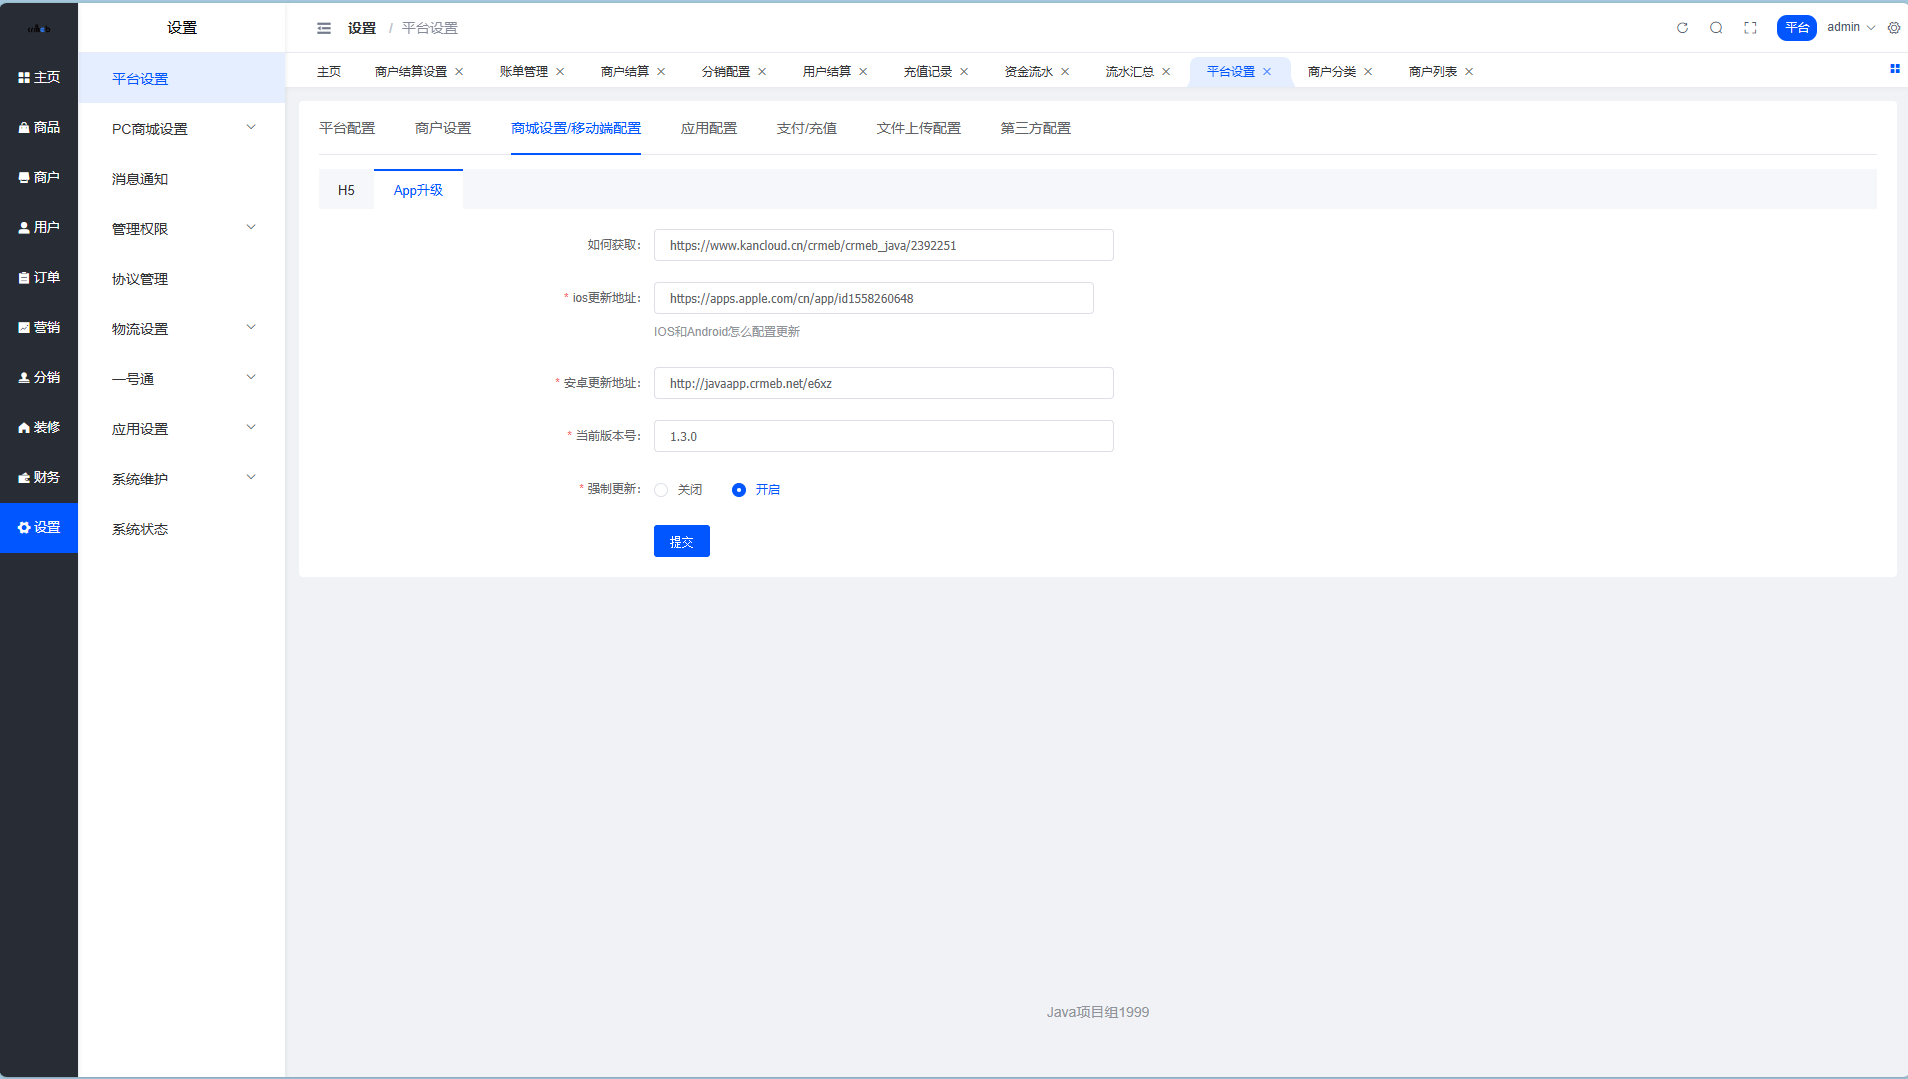Image resolution: width=1908 pixels, height=1079 pixels.
Task: Expand the 物流设置 submenu
Action: (181, 329)
